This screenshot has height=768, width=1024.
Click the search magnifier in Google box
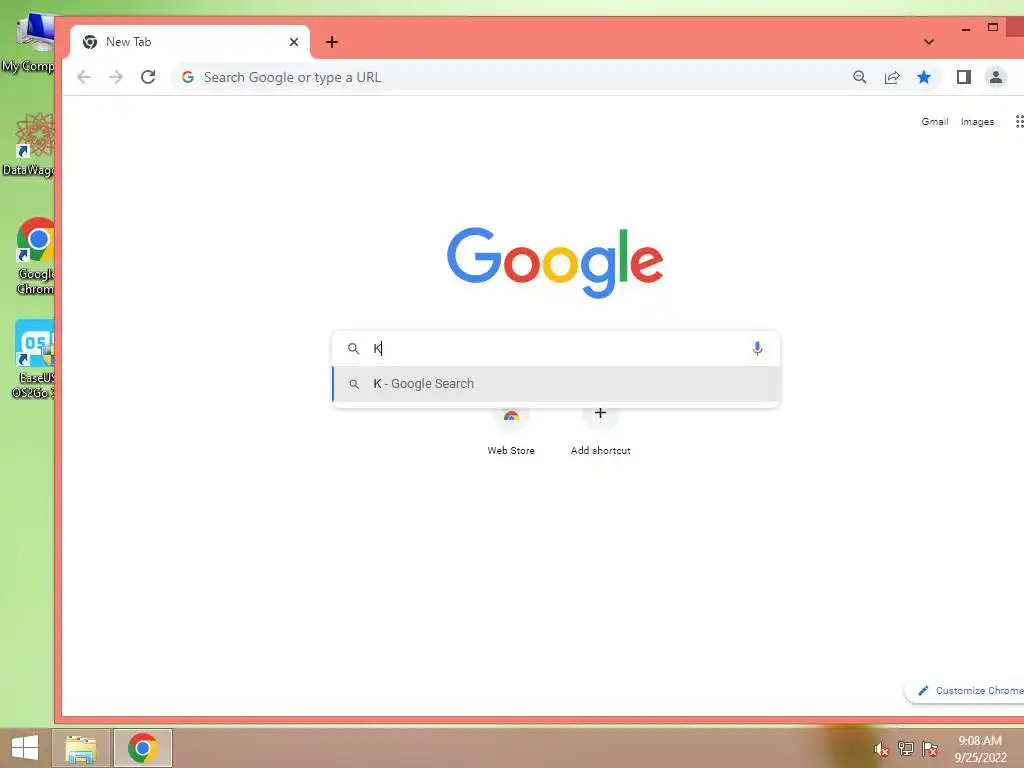[353, 349]
